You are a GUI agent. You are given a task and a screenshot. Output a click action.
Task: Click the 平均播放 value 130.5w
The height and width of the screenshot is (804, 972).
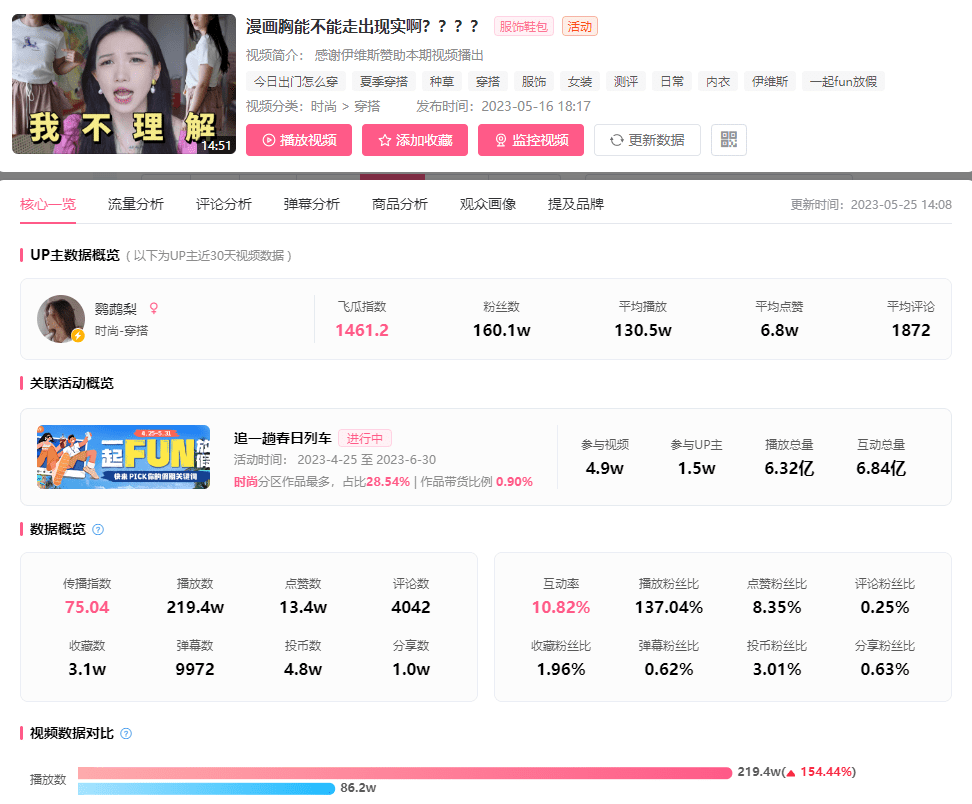tap(643, 330)
